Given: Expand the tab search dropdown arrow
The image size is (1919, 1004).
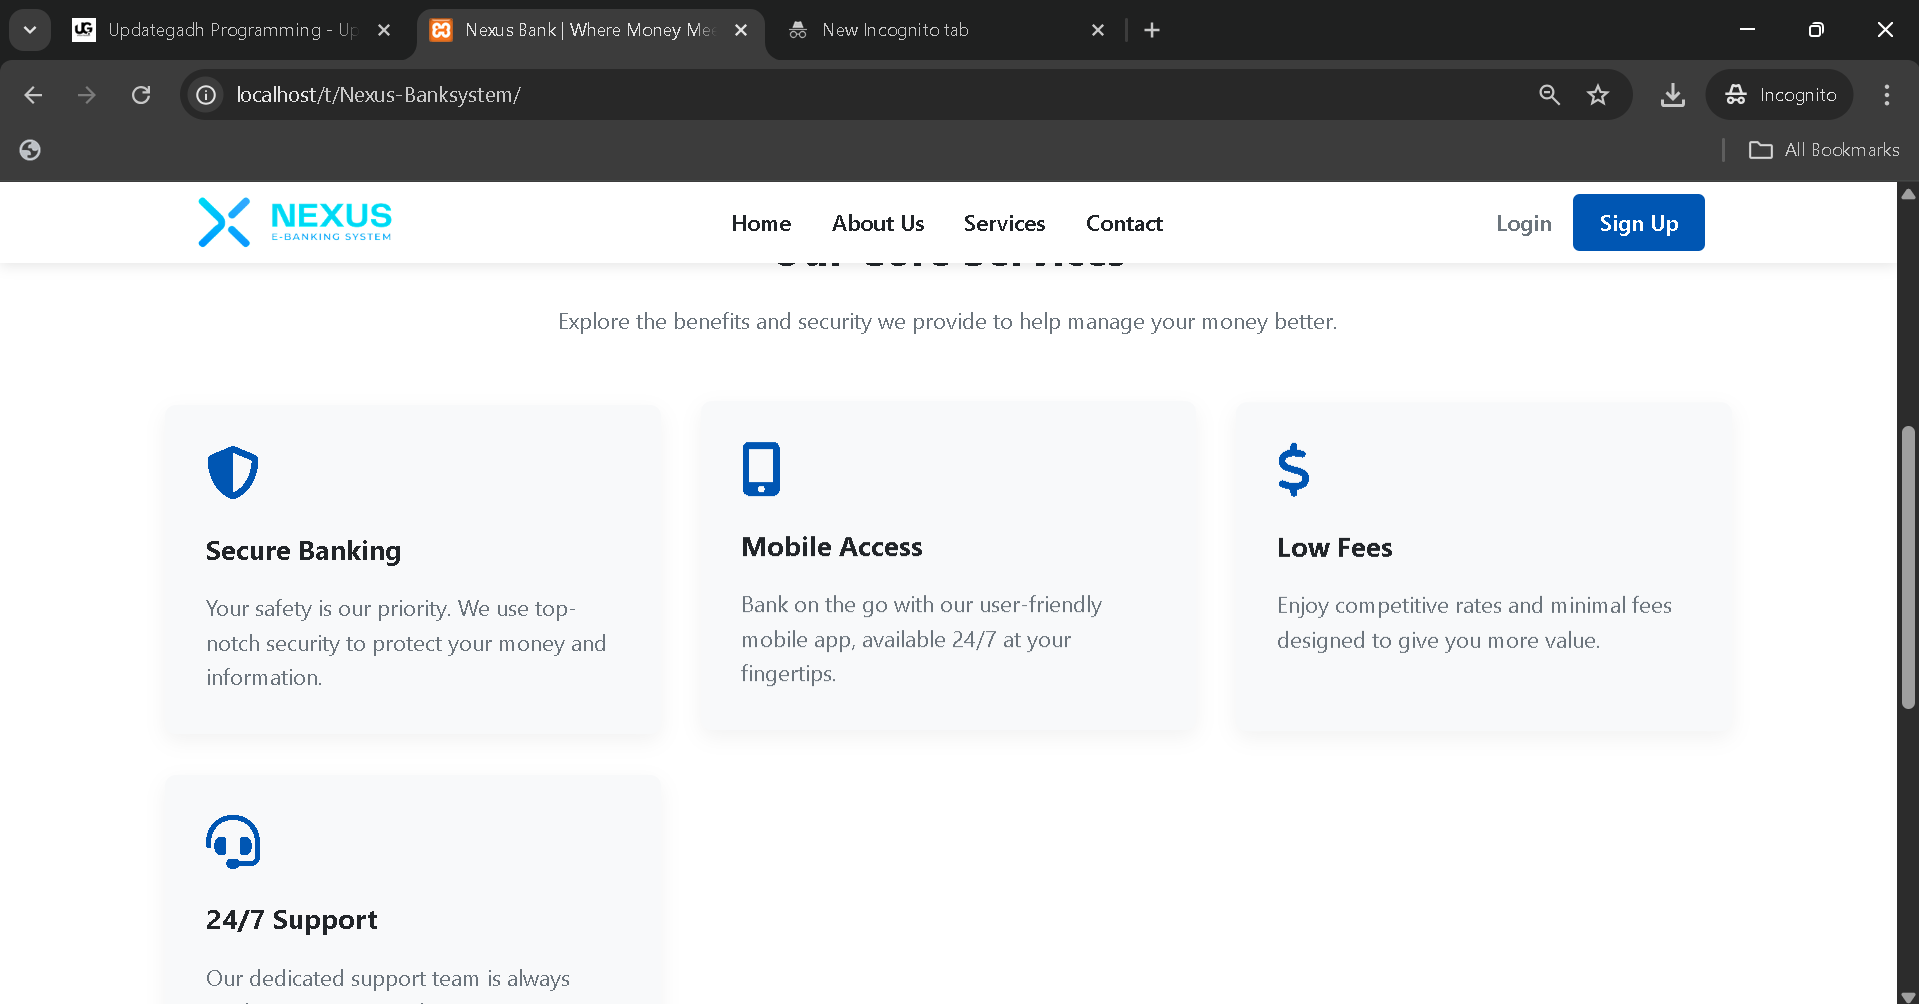Looking at the screenshot, I should click(x=30, y=30).
